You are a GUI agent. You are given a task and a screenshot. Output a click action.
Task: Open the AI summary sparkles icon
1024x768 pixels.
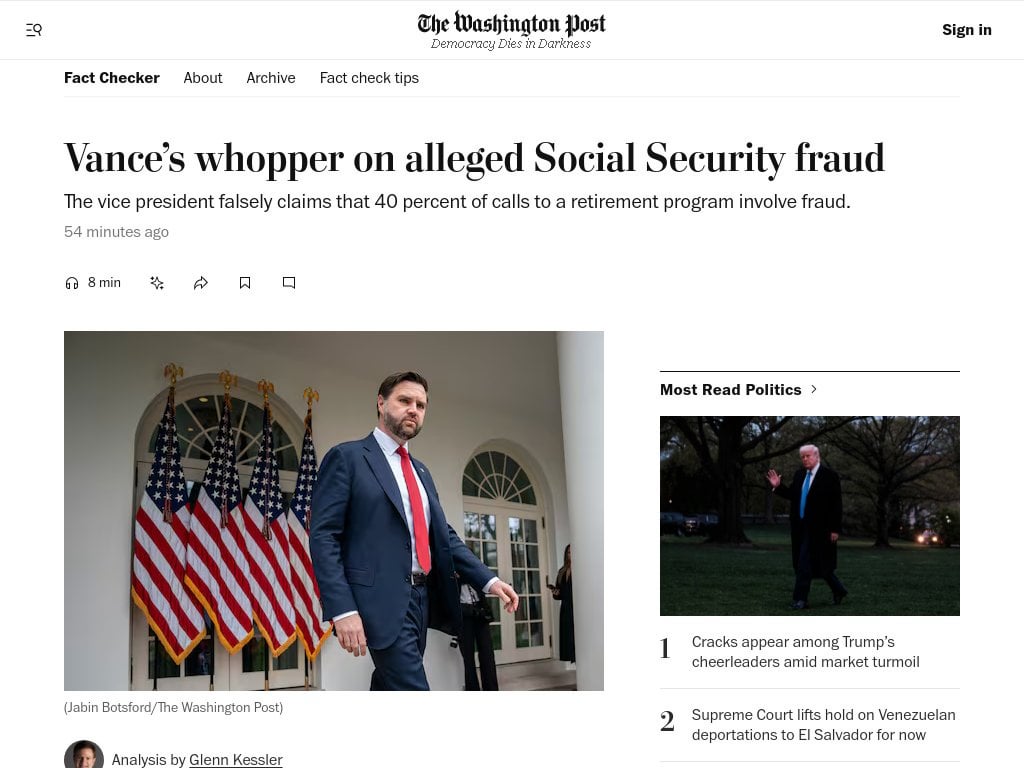[157, 282]
